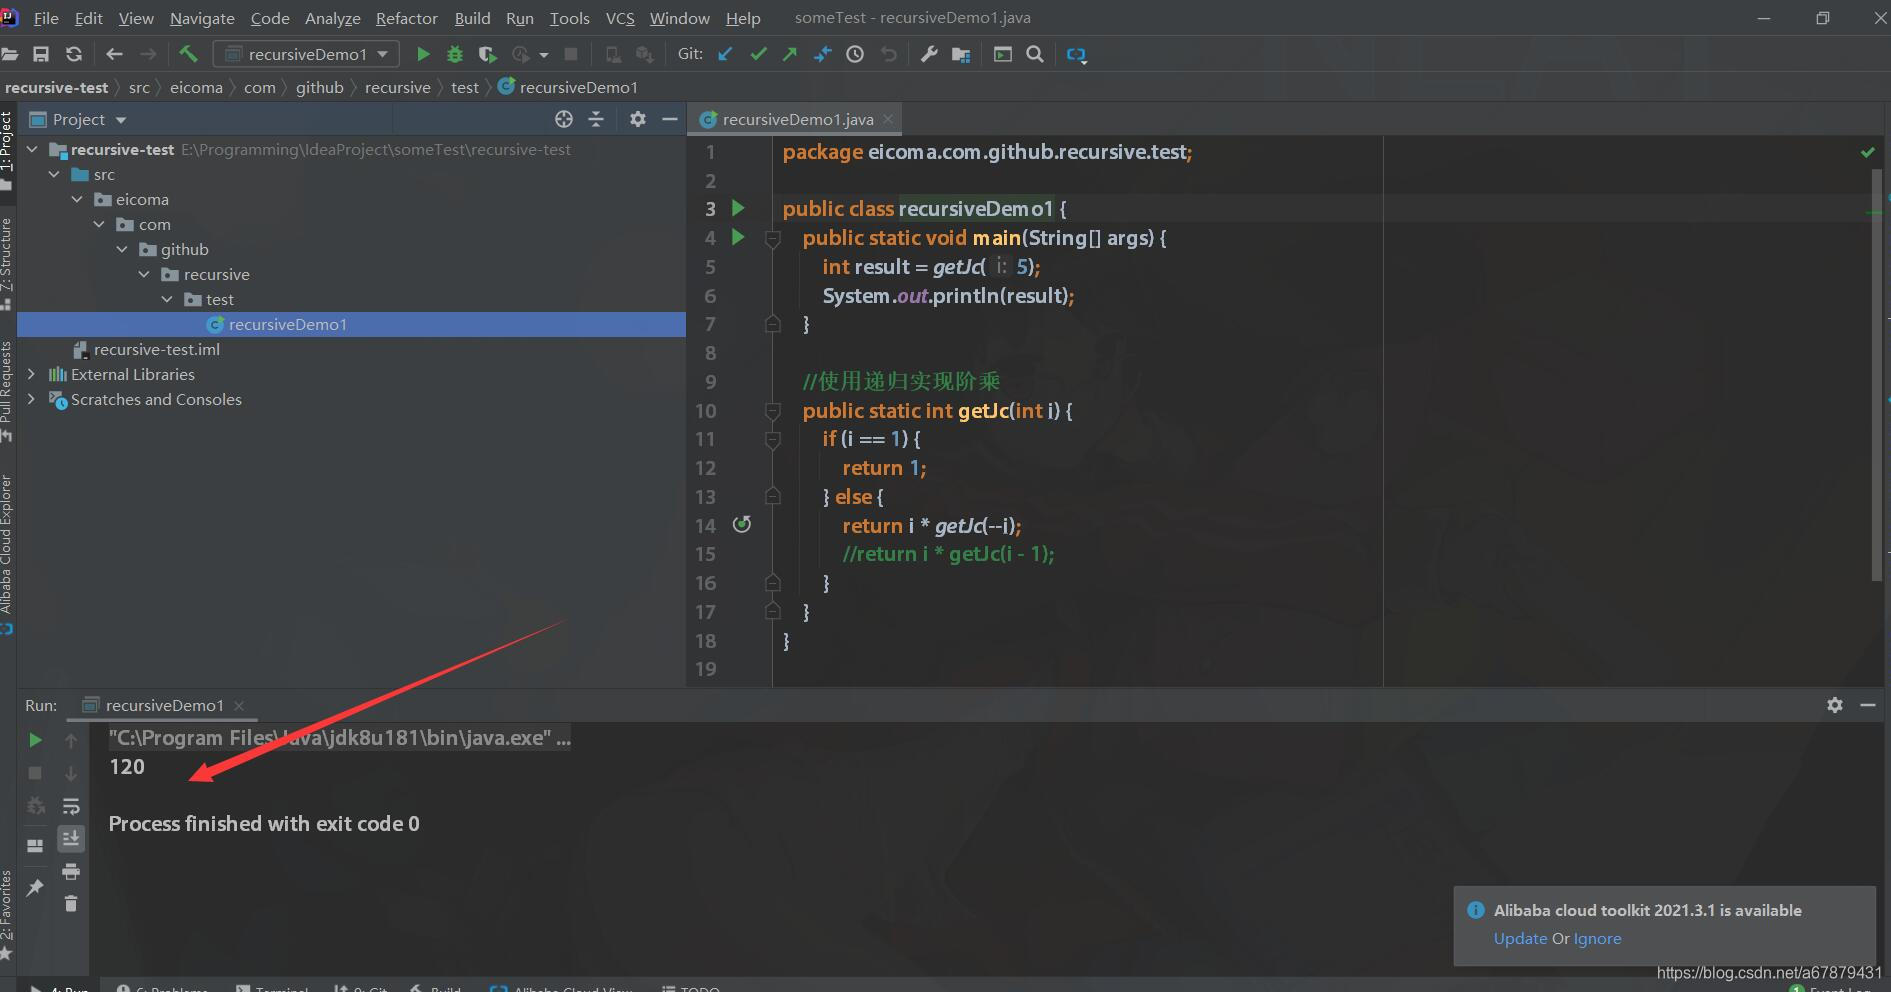
Task: Hide the Project panel with its minus icon
Action: tap(670, 119)
